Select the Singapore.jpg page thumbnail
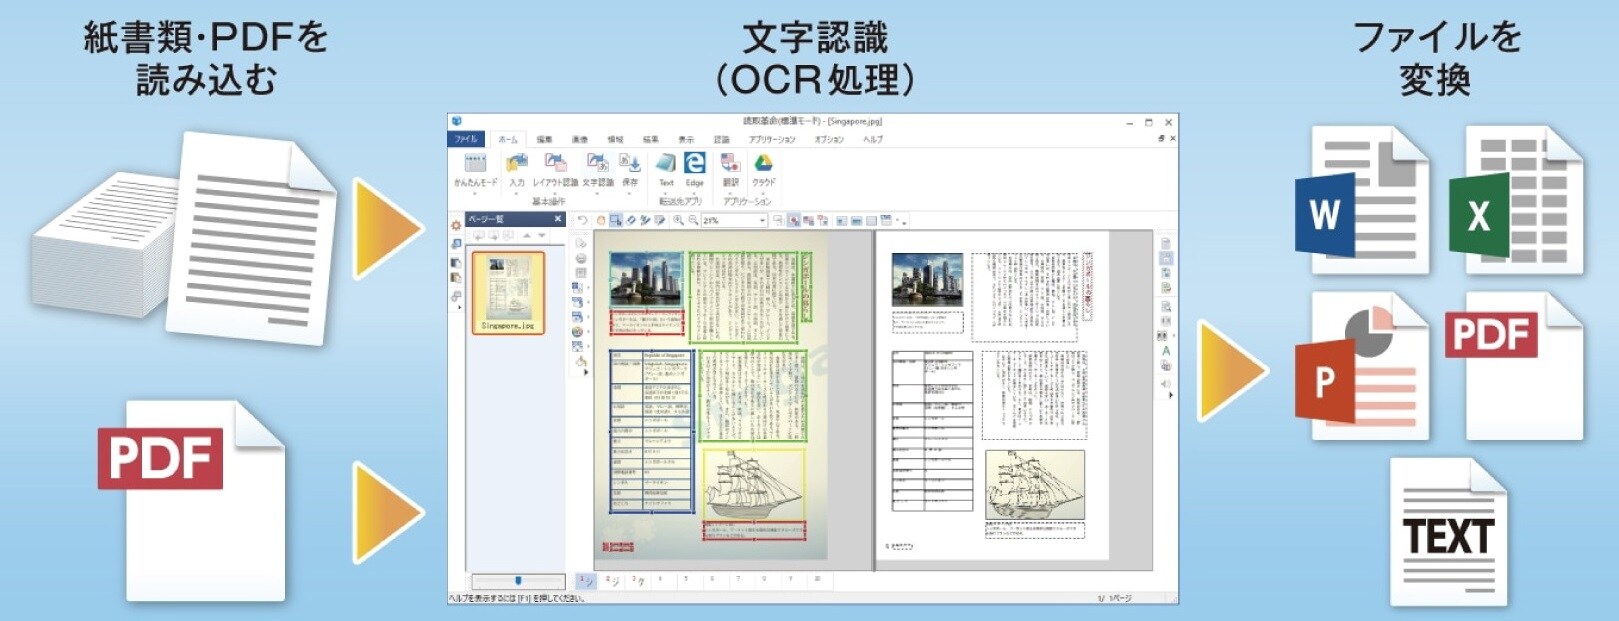The height and width of the screenshot is (621, 1619). pyautogui.click(x=508, y=292)
